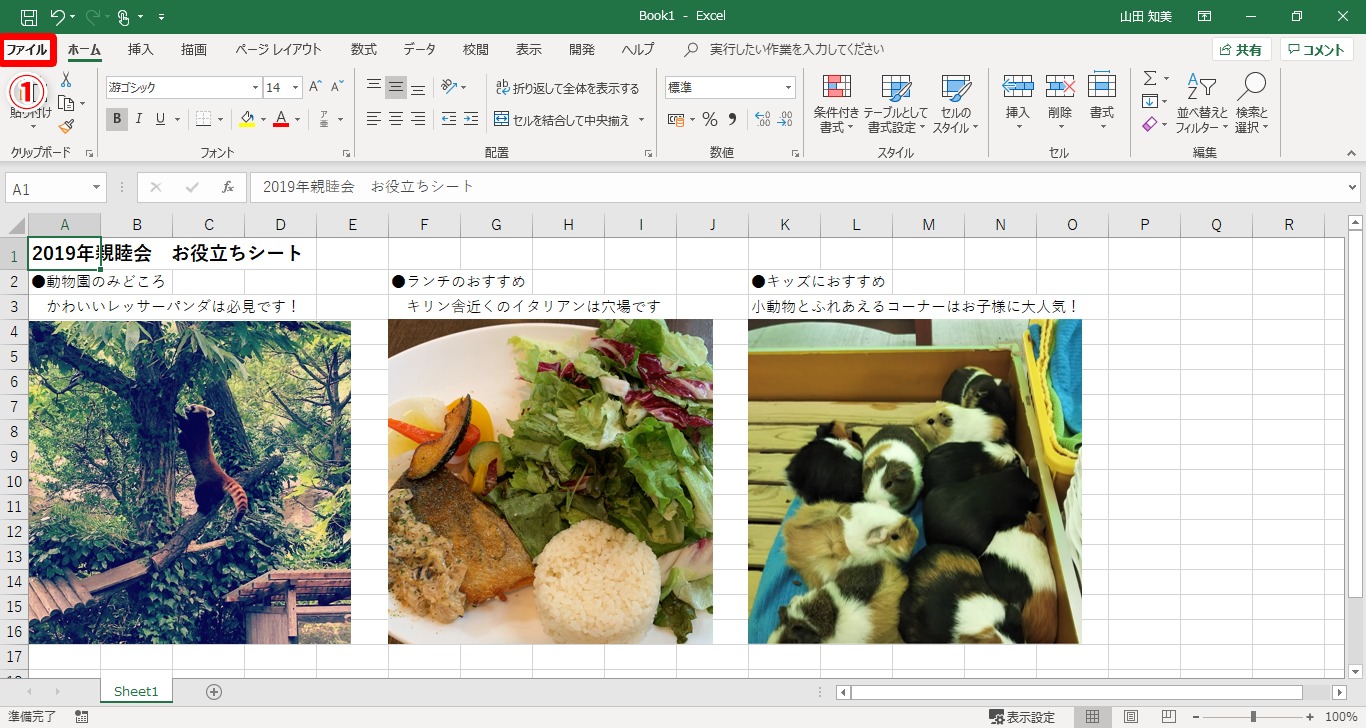Switch to the 数式 tab
This screenshot has height=728, width=1366.
(364, 49)
